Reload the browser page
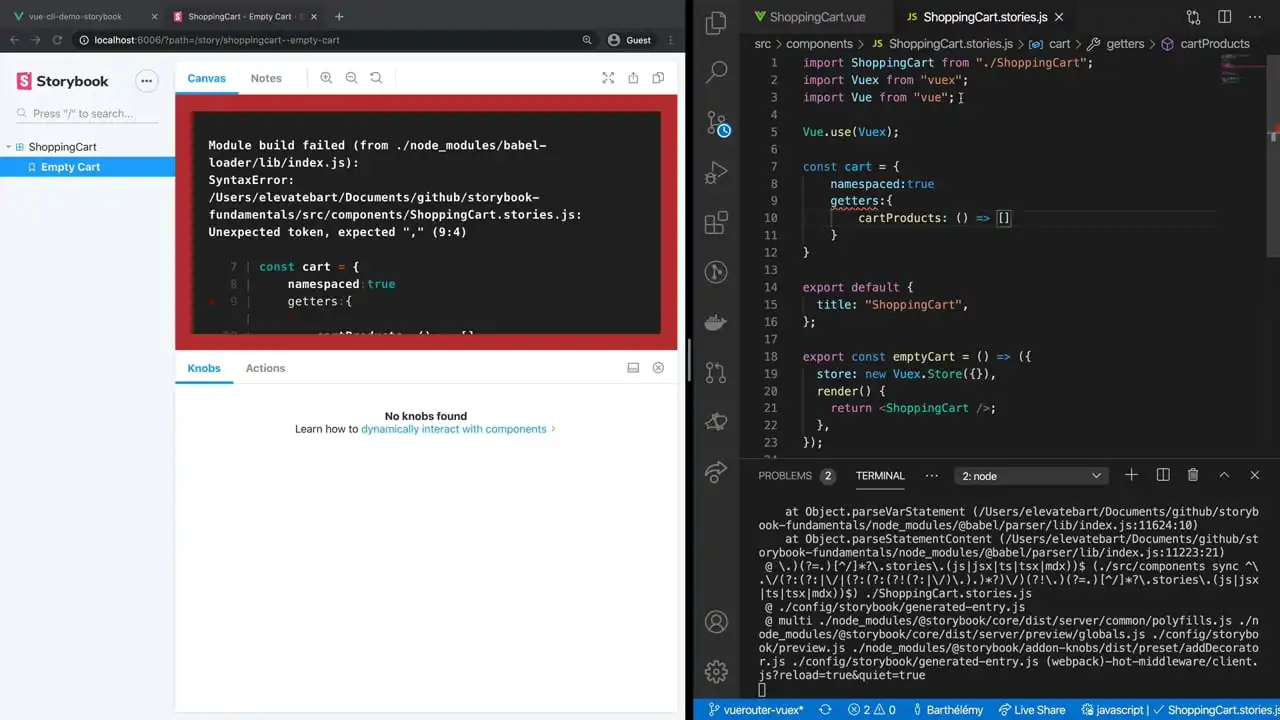Viewport: 1280px width, 720px height. pyautogui.click(x=57, y=40)
